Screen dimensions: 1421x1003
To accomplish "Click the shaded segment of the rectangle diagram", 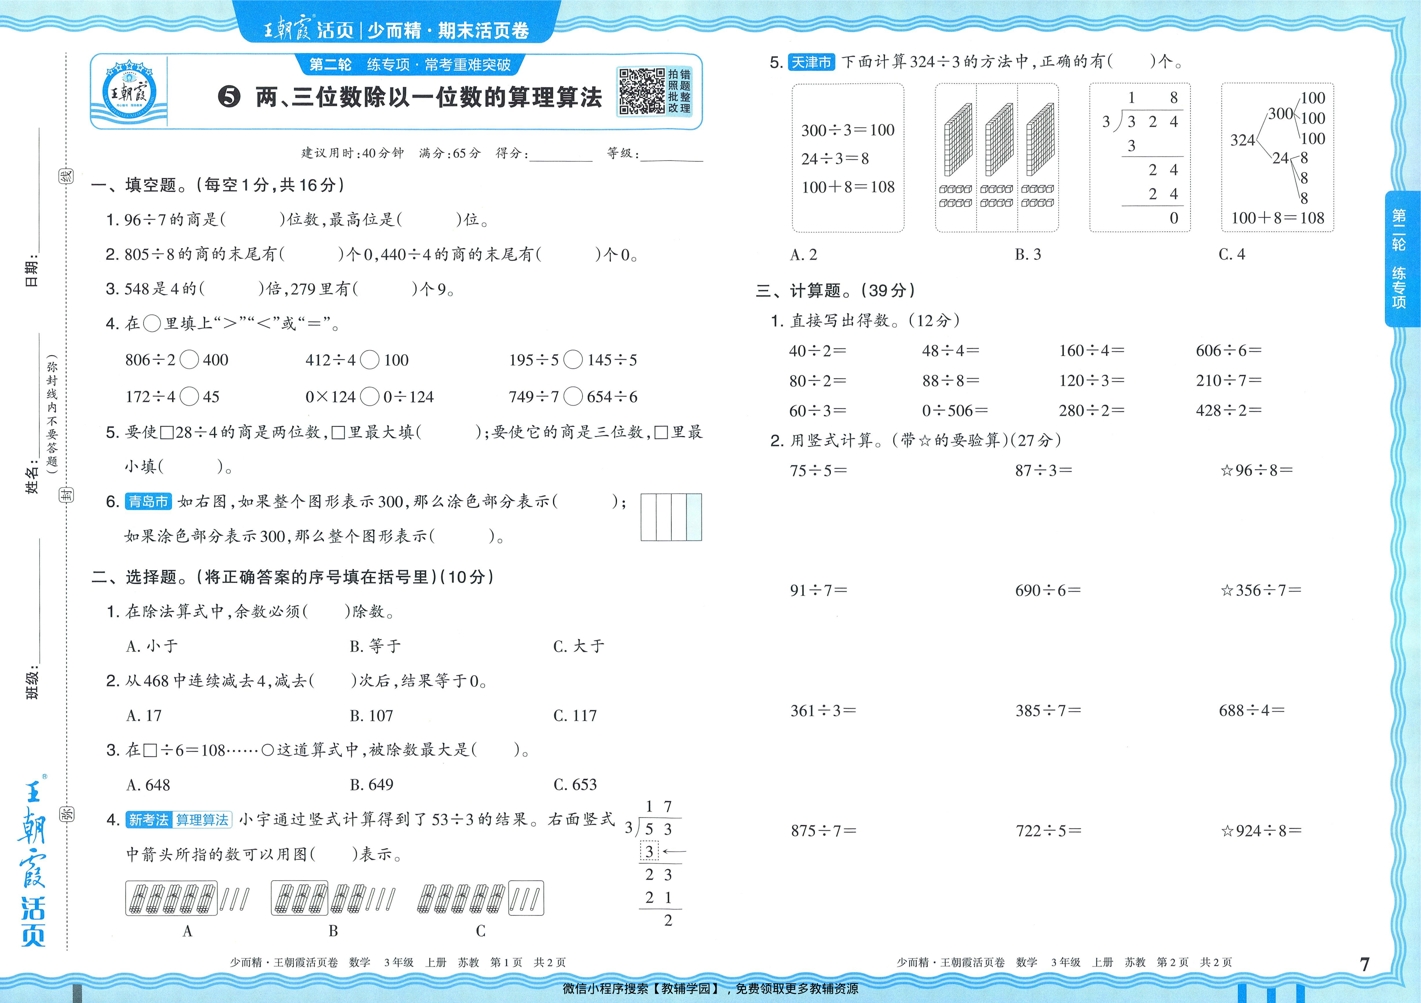I will tap(692, 516).
